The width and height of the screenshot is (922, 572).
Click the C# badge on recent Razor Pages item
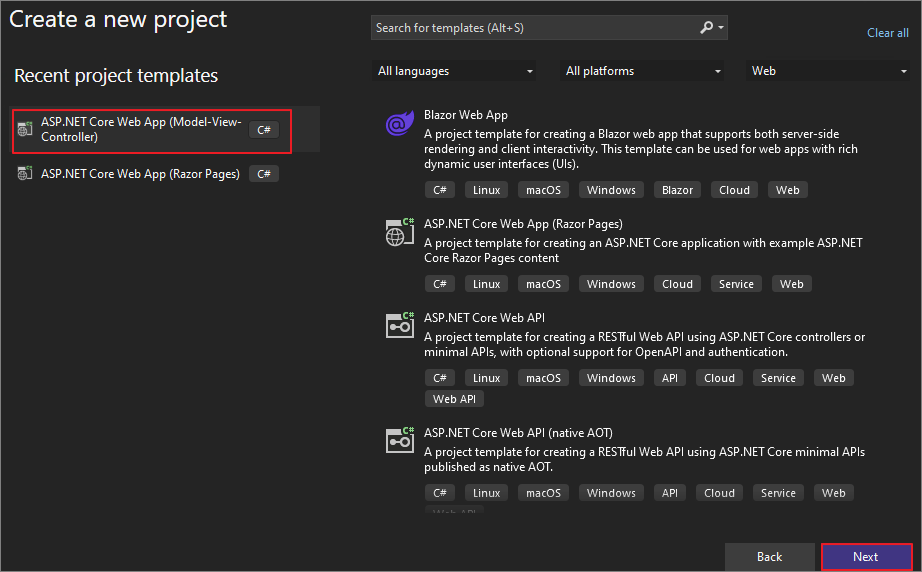[263, 174]
